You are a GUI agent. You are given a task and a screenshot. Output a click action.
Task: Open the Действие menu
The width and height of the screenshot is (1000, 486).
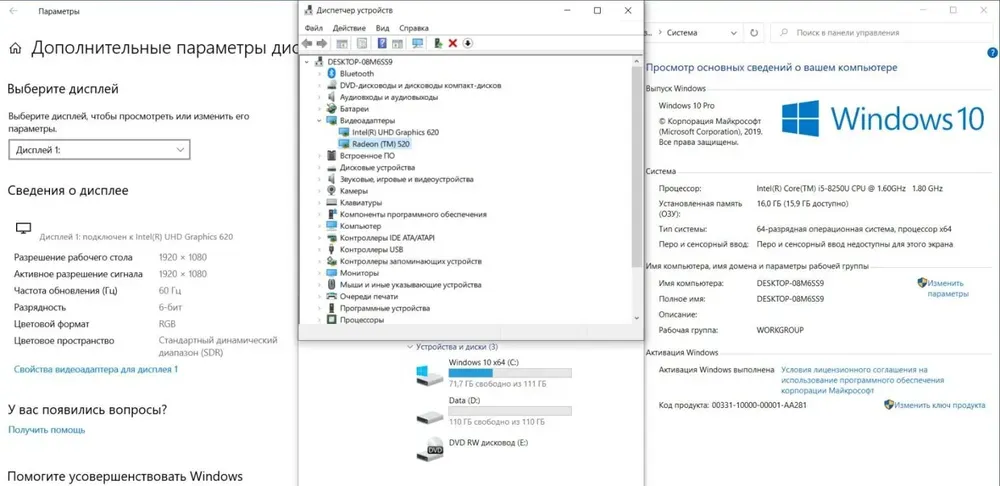coord(349,28)
